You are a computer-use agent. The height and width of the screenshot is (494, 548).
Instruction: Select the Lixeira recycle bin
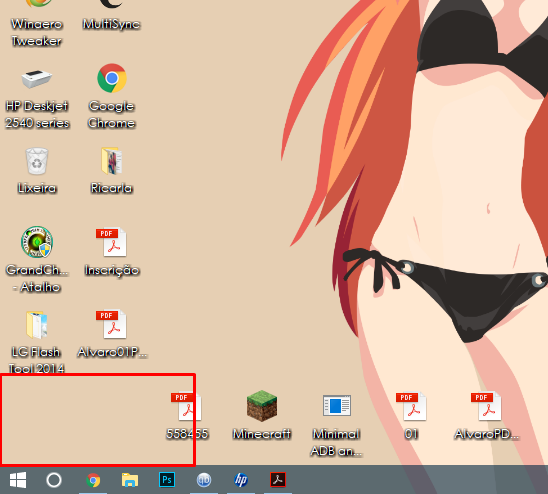[x=37, y=171]
